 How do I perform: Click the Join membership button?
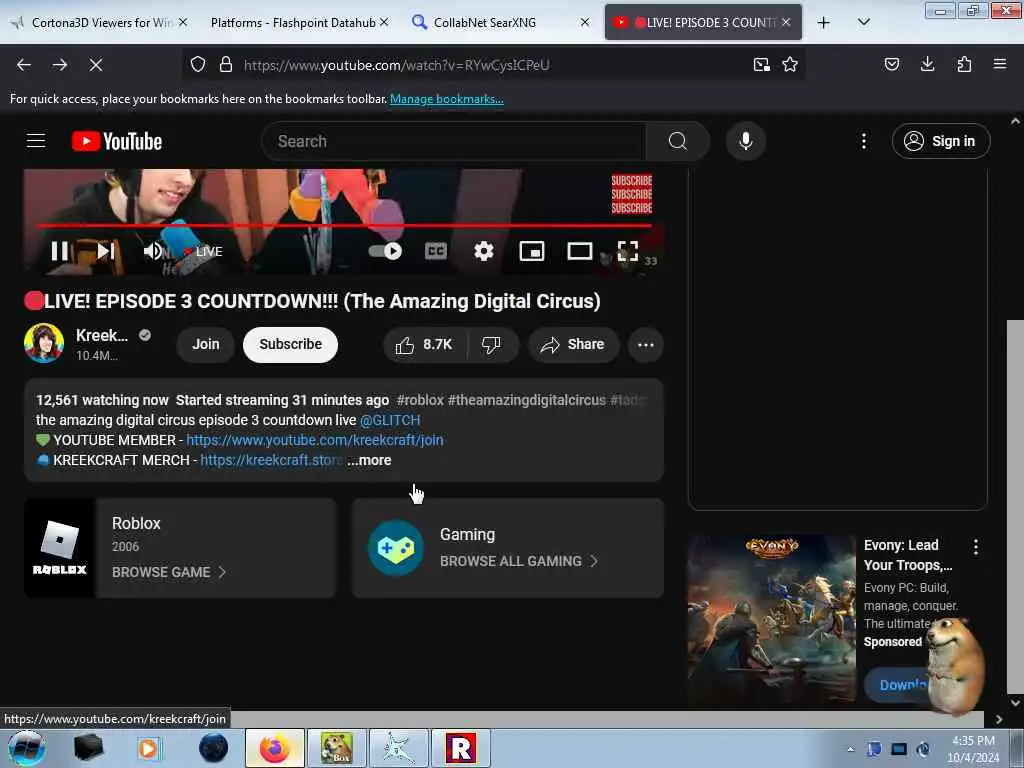205,344
